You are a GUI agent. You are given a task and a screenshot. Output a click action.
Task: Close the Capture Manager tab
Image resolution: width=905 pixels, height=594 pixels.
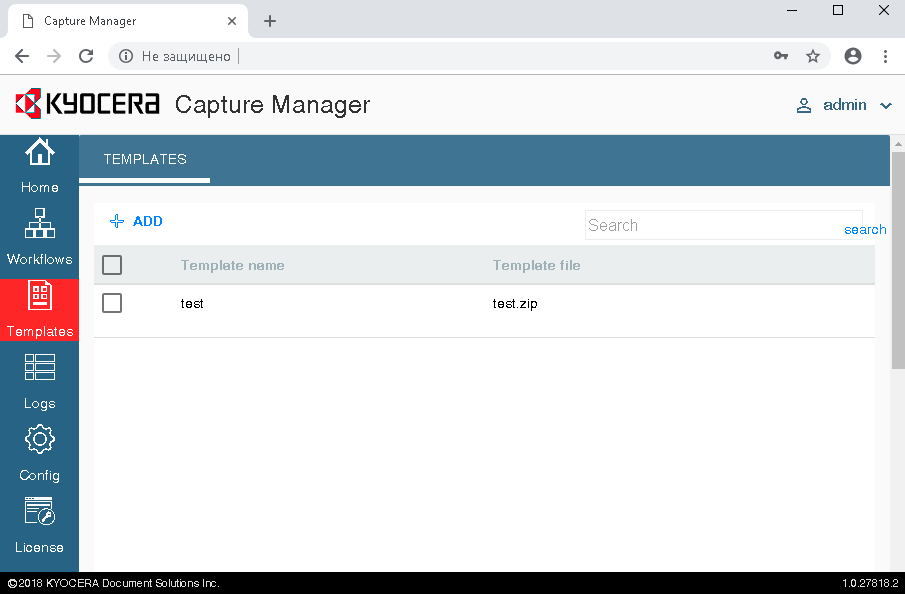[232, 21]
